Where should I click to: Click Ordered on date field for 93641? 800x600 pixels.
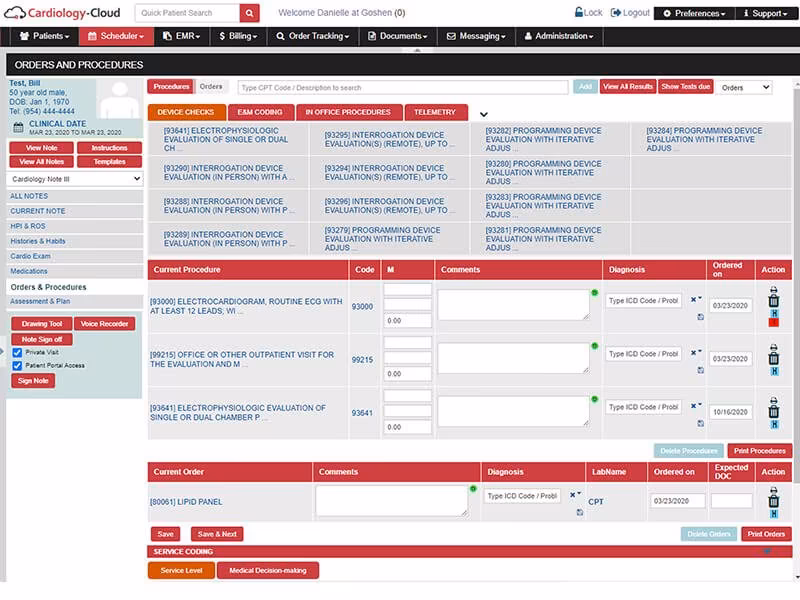[730, 412]
